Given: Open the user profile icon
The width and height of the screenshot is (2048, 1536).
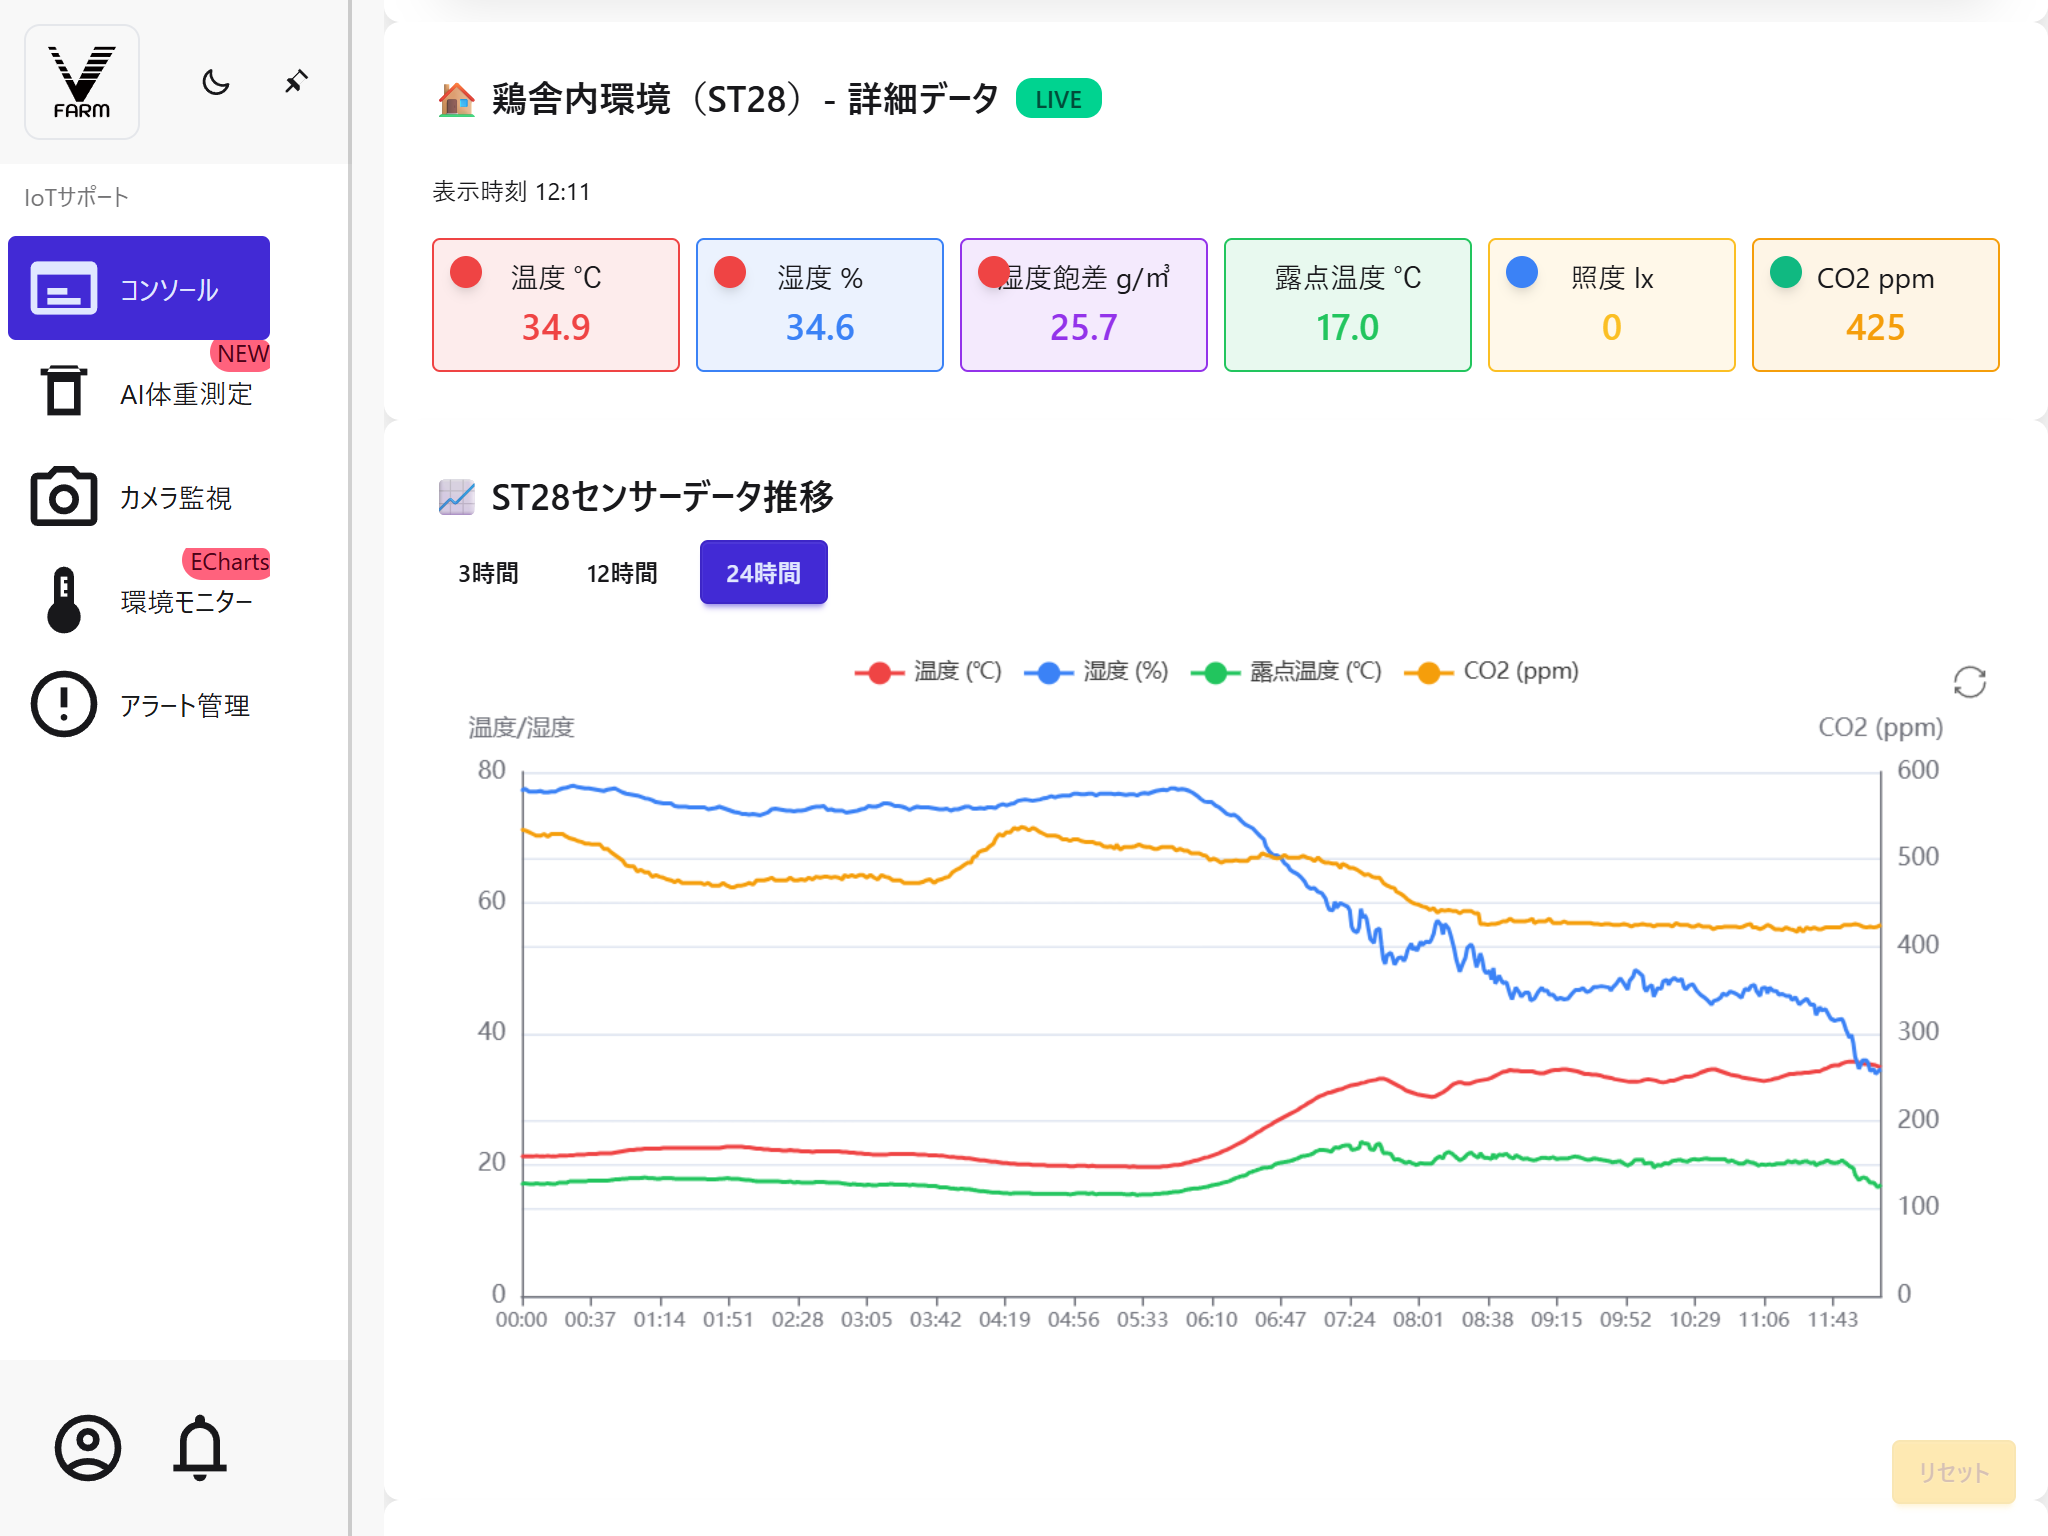Looking at the screenshot, I should point(88,1447).
